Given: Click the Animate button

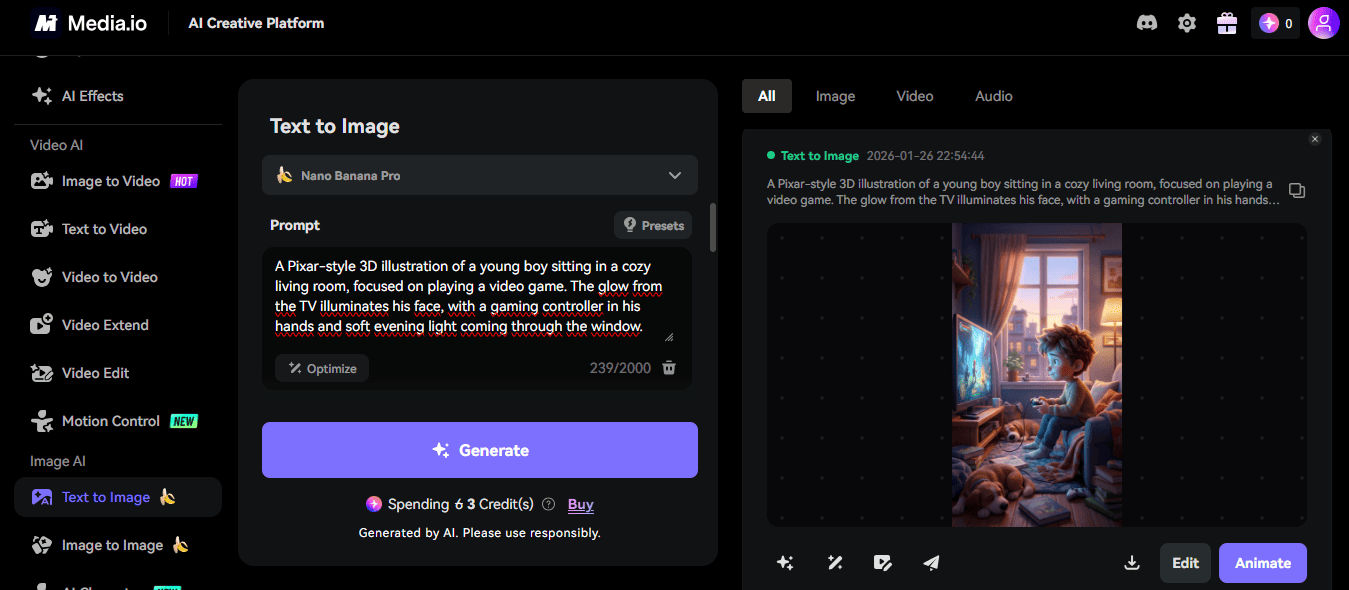Looking at the screenshot, I should pyautogui.click(x=1262, y=563).
